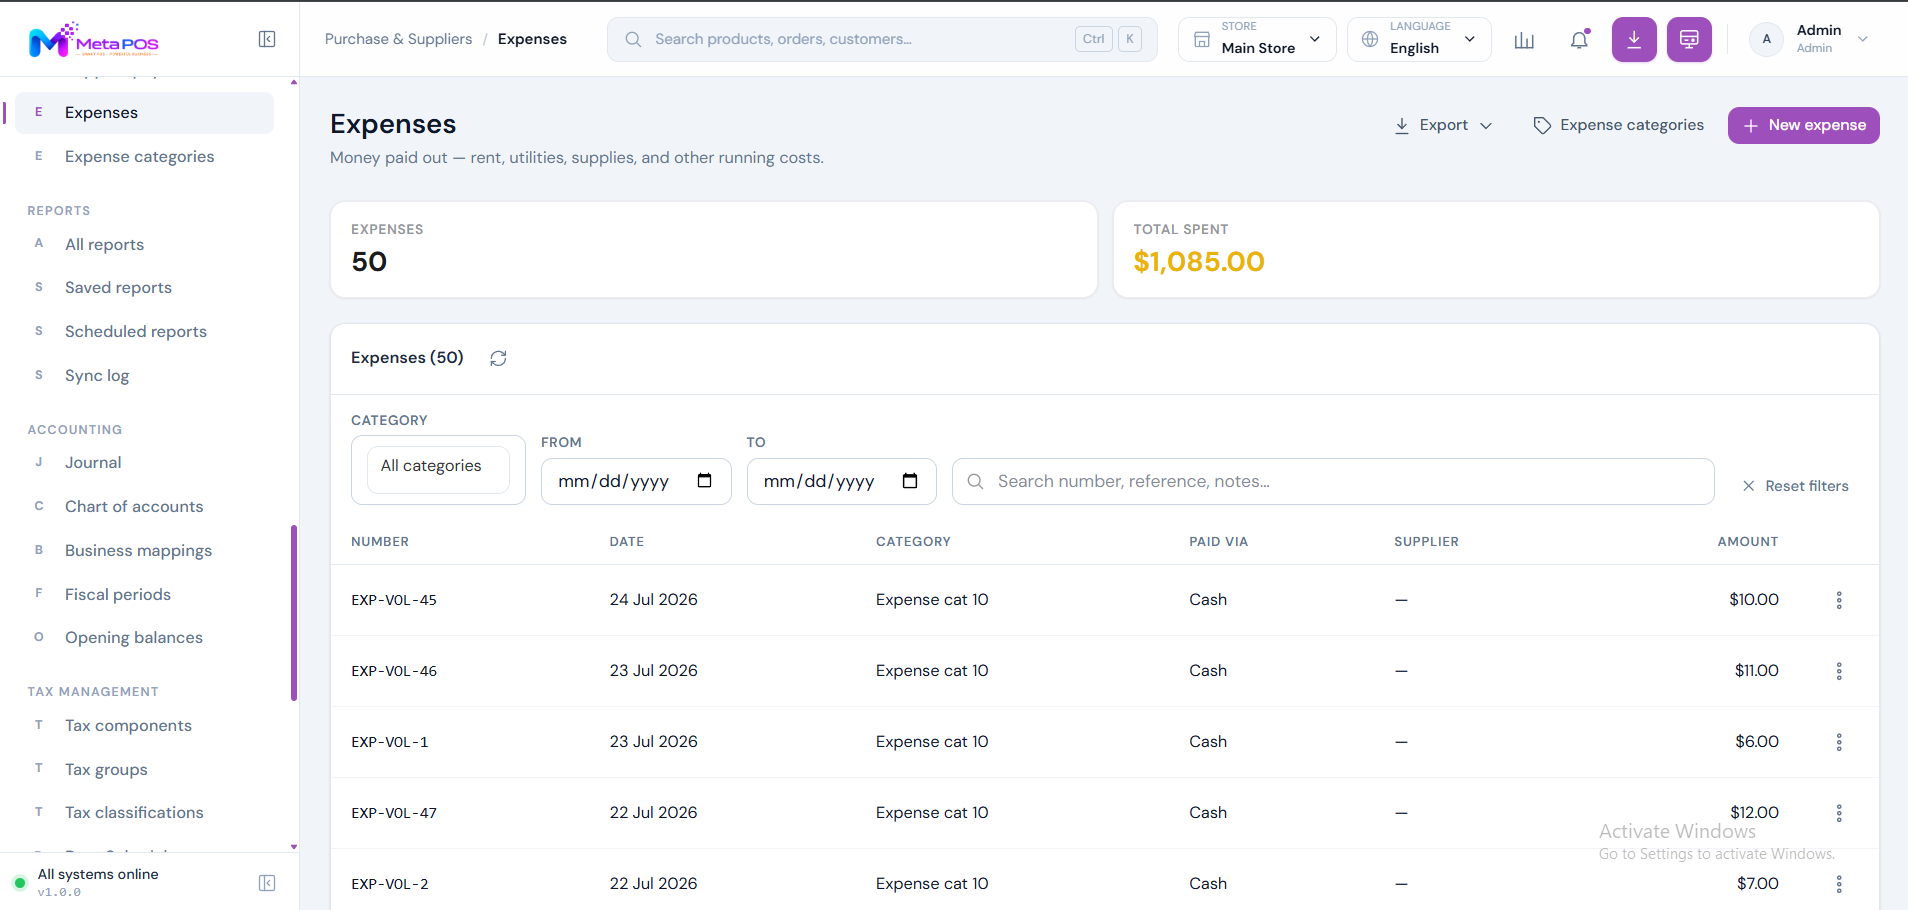Click the sidebar vertical scrollbar
Viewport: 1908px width, 910px height.
point(294,613)
